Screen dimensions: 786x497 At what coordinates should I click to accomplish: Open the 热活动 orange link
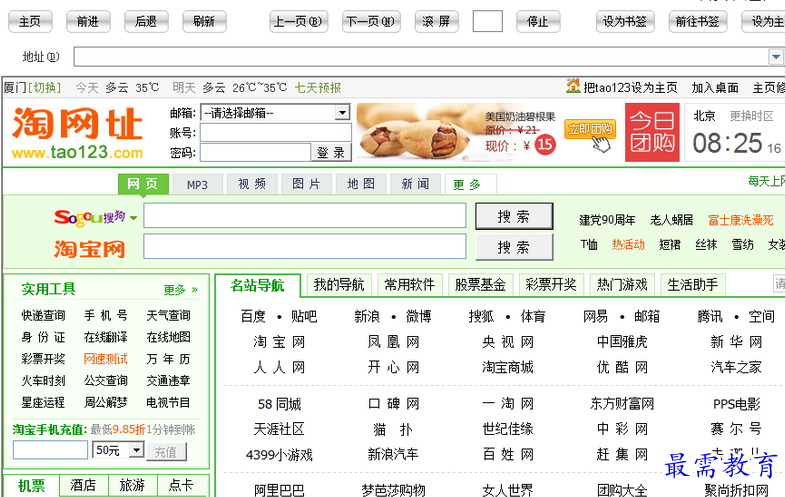coord(628,245)
